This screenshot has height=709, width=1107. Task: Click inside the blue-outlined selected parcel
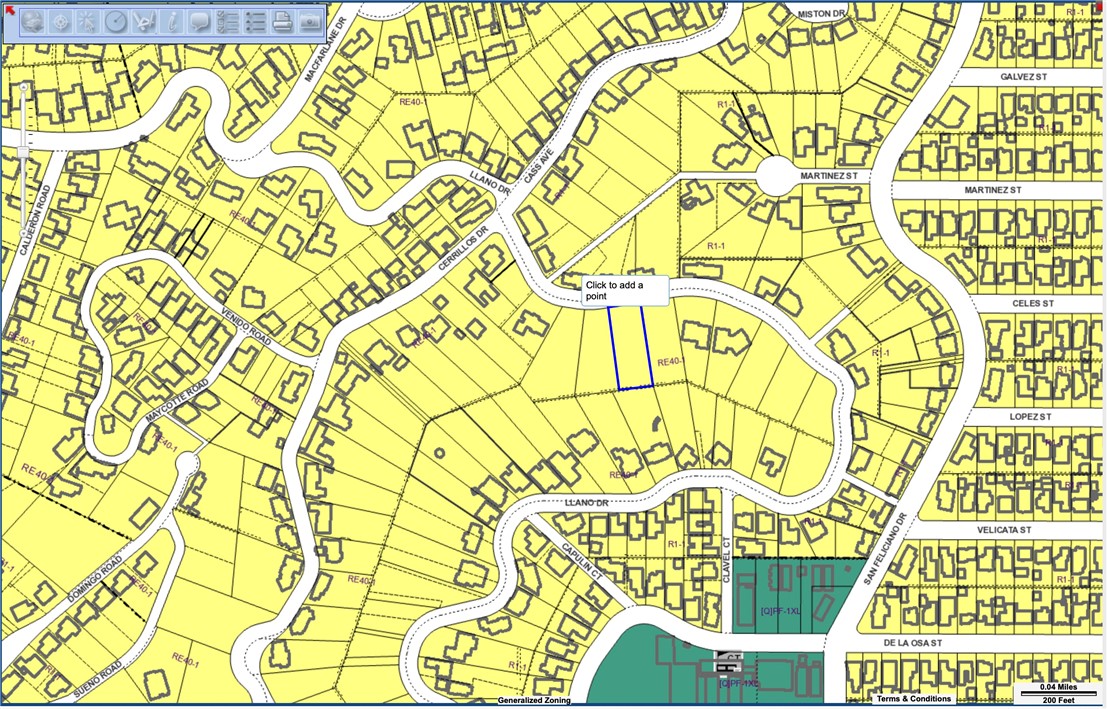[x=630, y=347]
